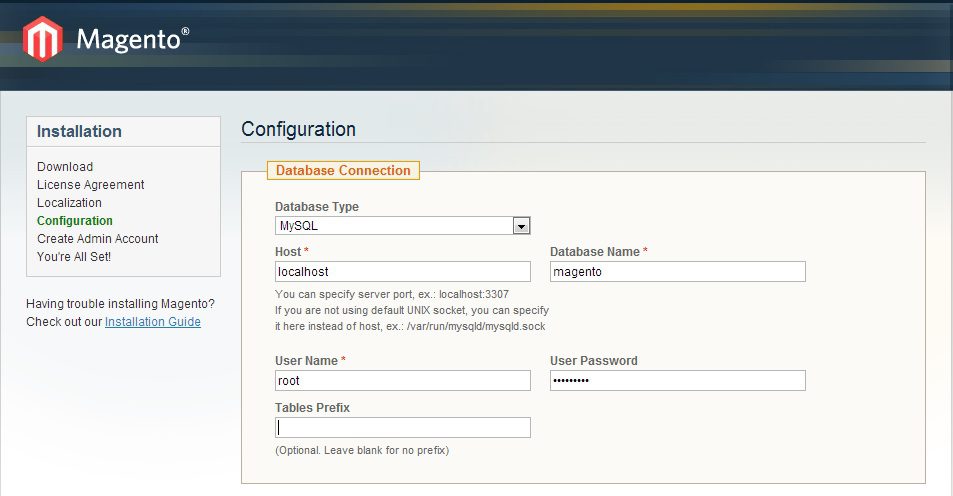Click the Database Connection section header
This screenshot has height=496, width=953.
(x=343, y=170)
